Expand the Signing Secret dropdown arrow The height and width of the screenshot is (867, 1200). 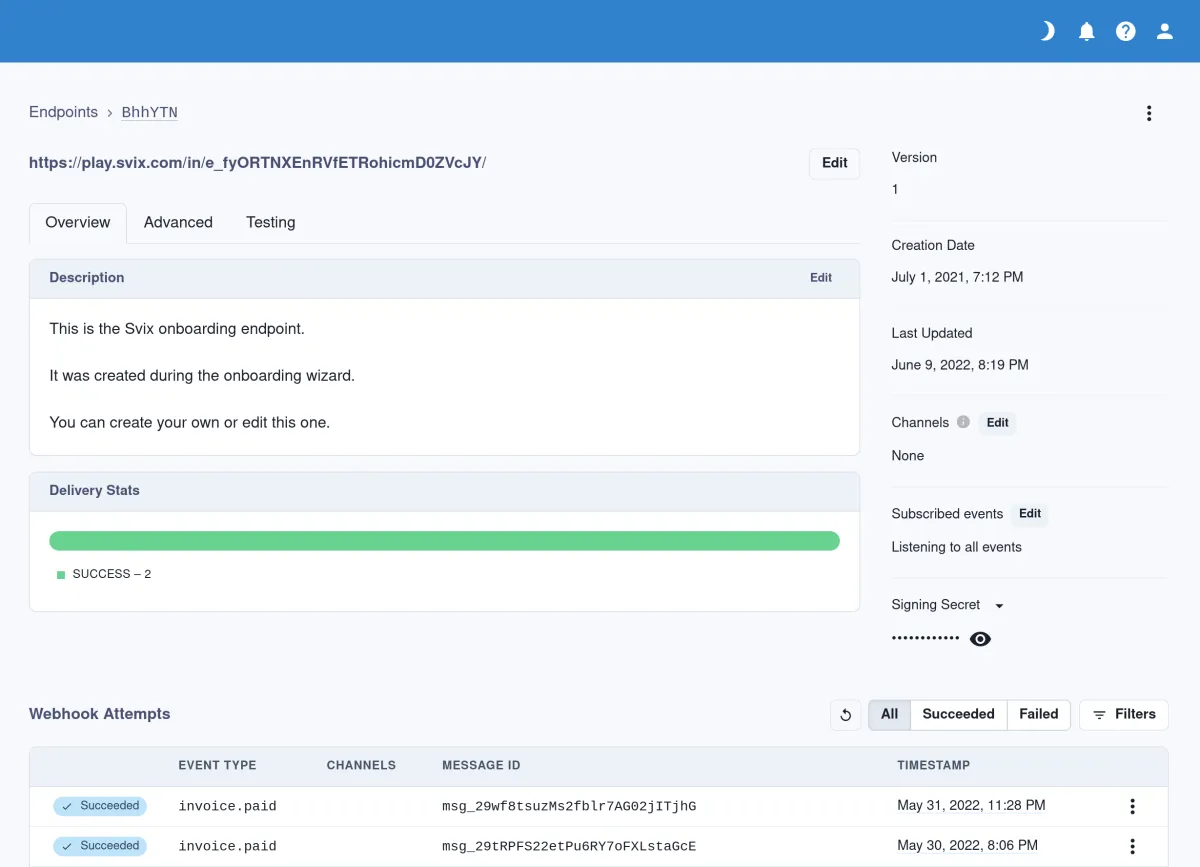pos(999,605)
